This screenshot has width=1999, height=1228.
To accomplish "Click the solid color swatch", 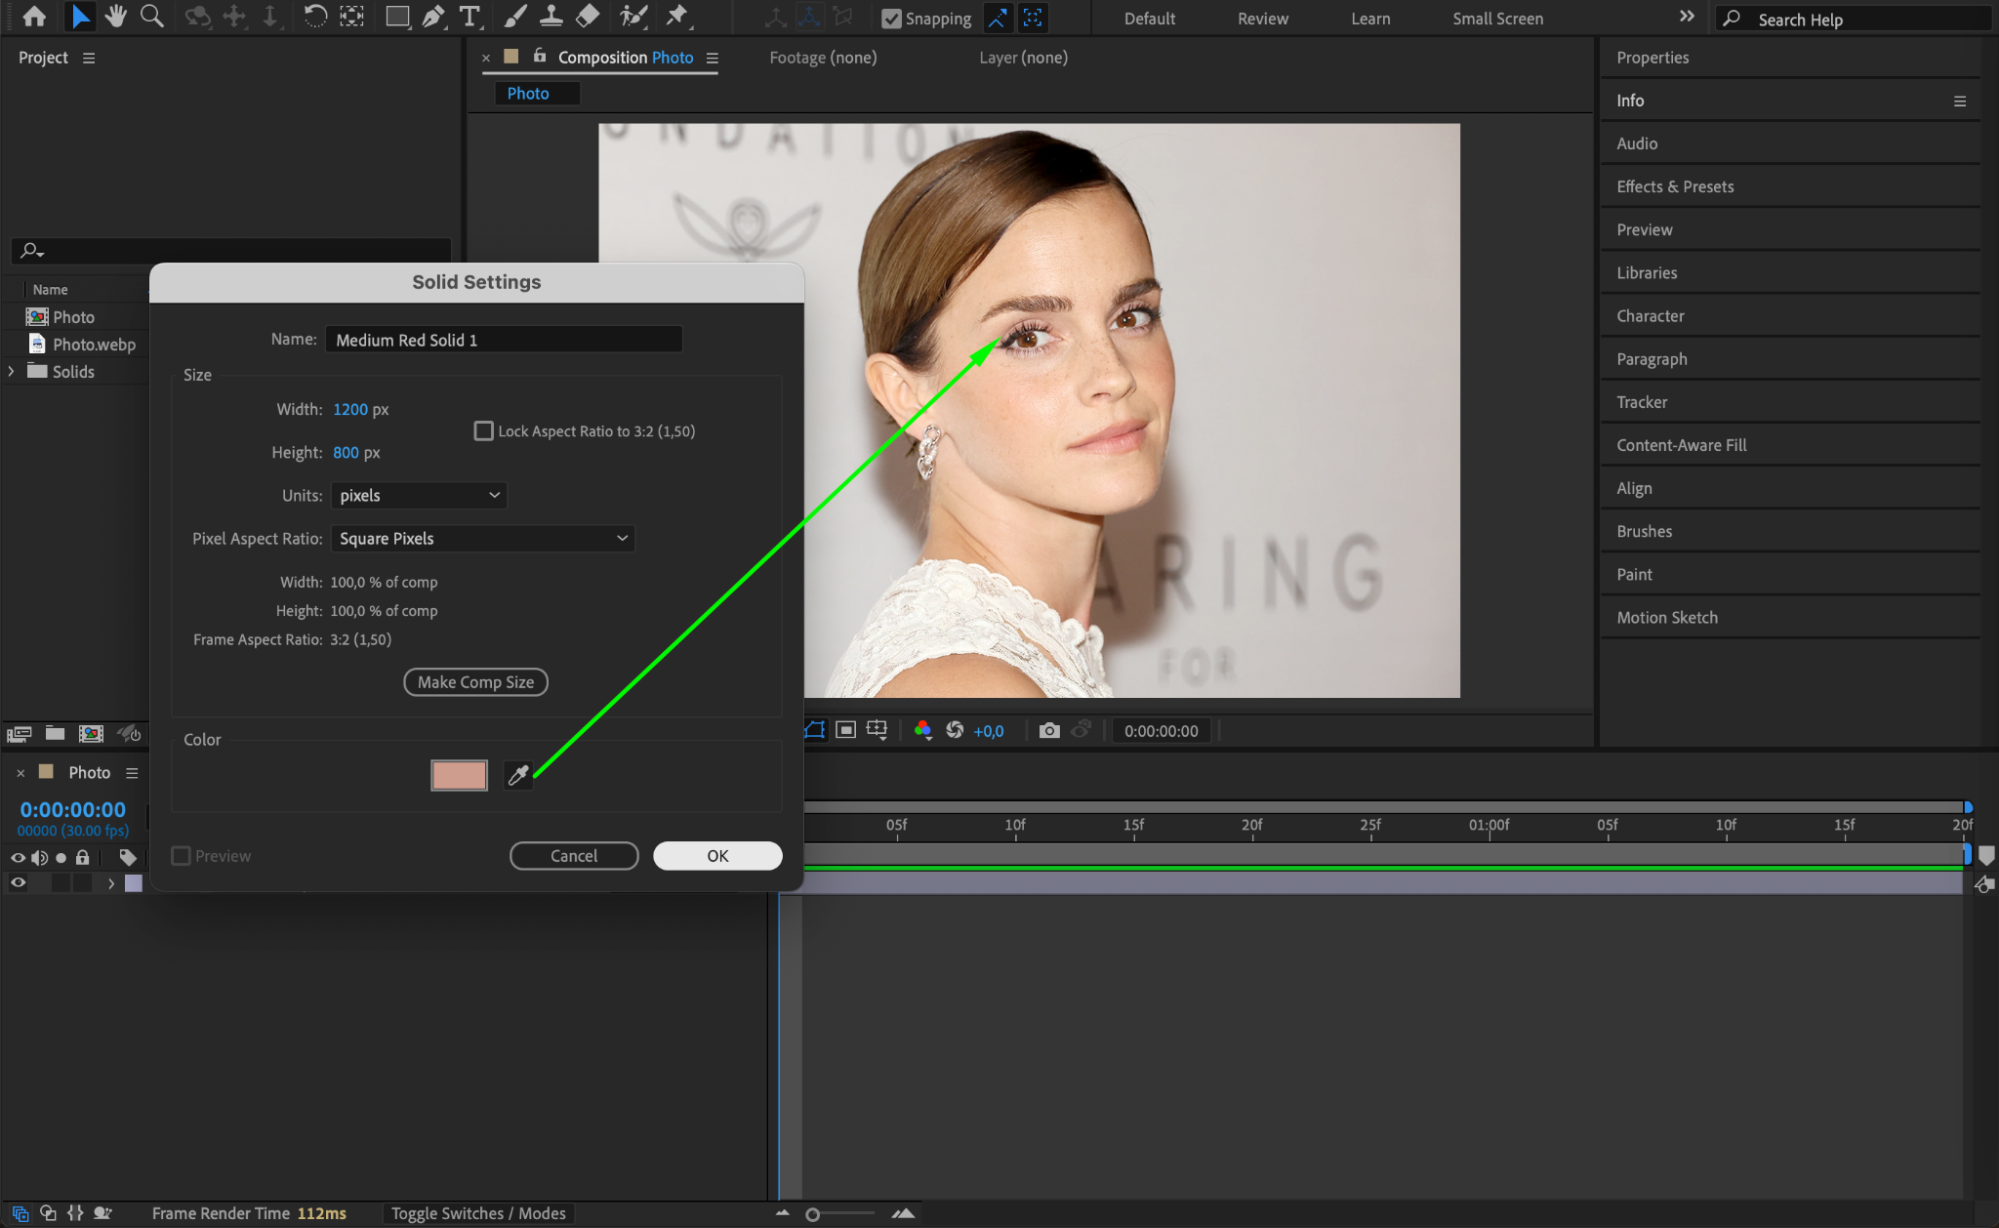I will (459, 775).
